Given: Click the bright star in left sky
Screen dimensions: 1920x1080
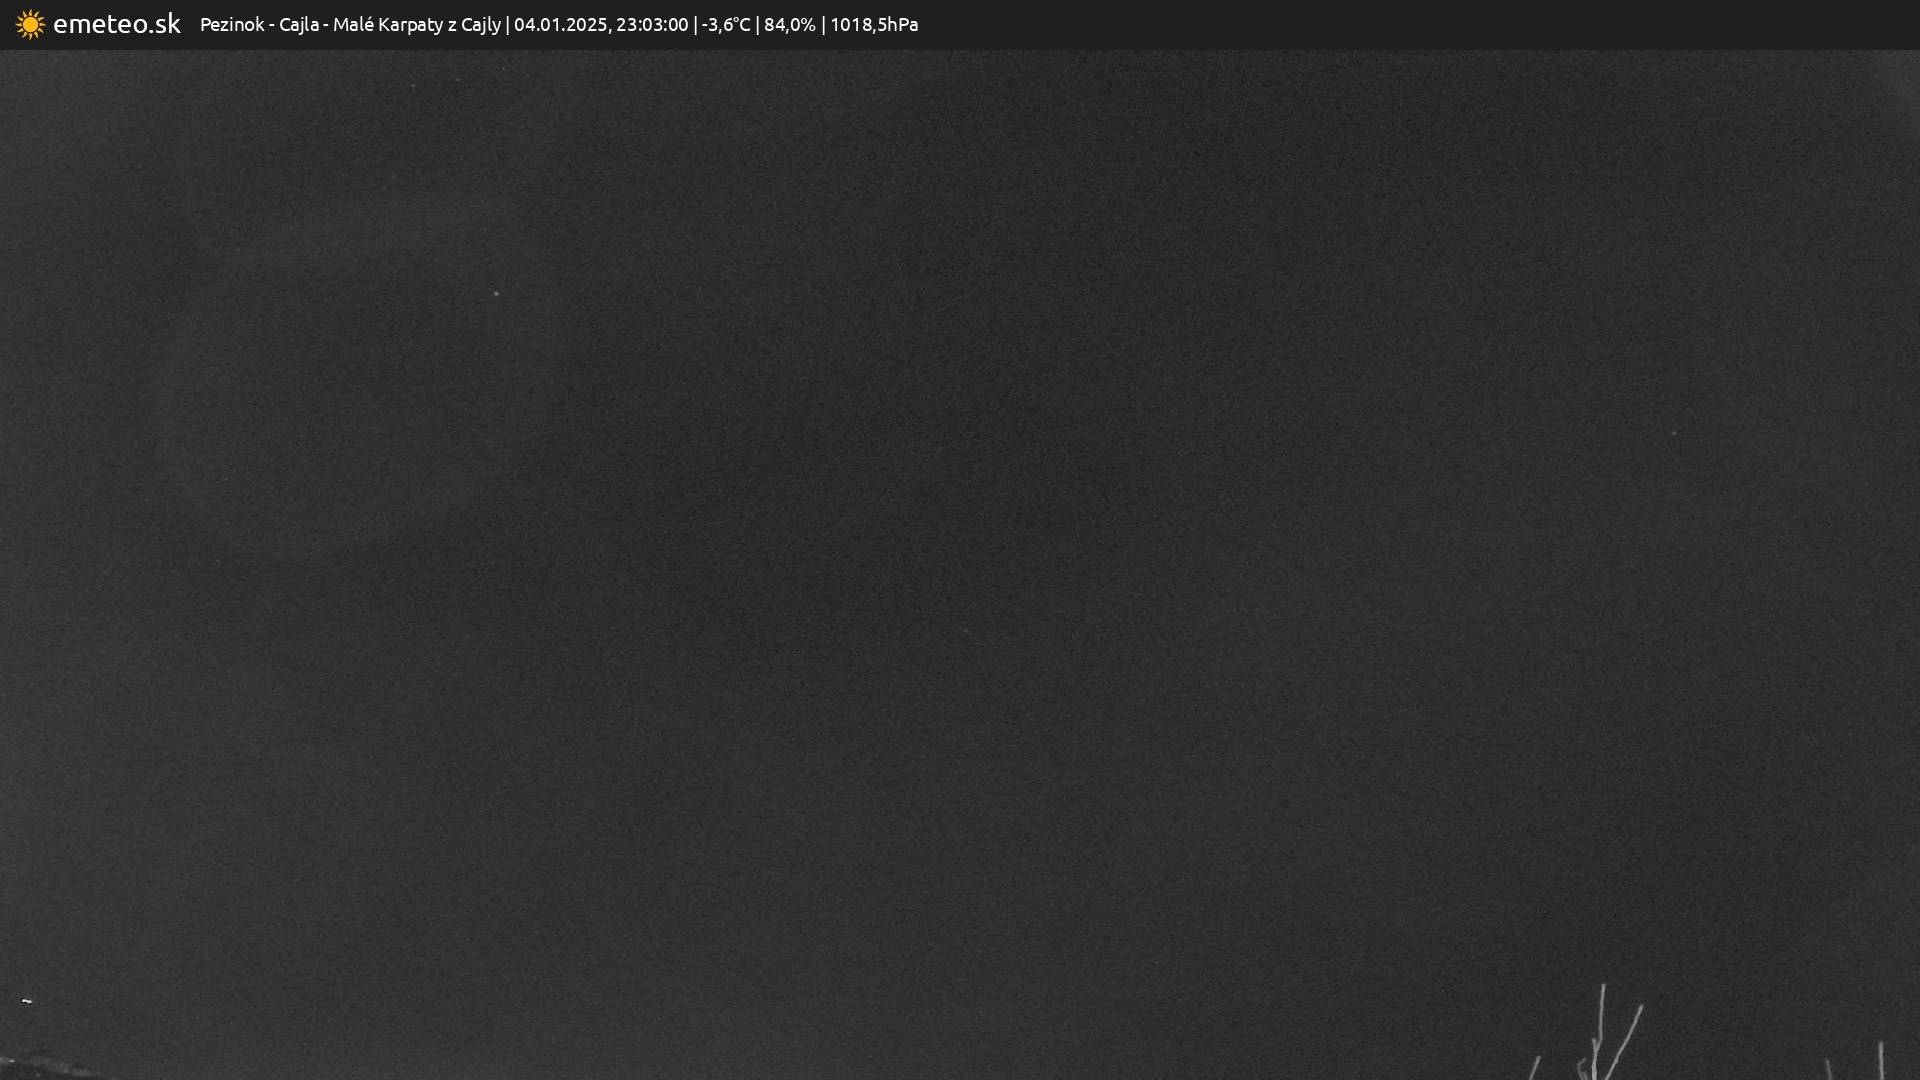Looking at the screenshot, I should 496,293.
